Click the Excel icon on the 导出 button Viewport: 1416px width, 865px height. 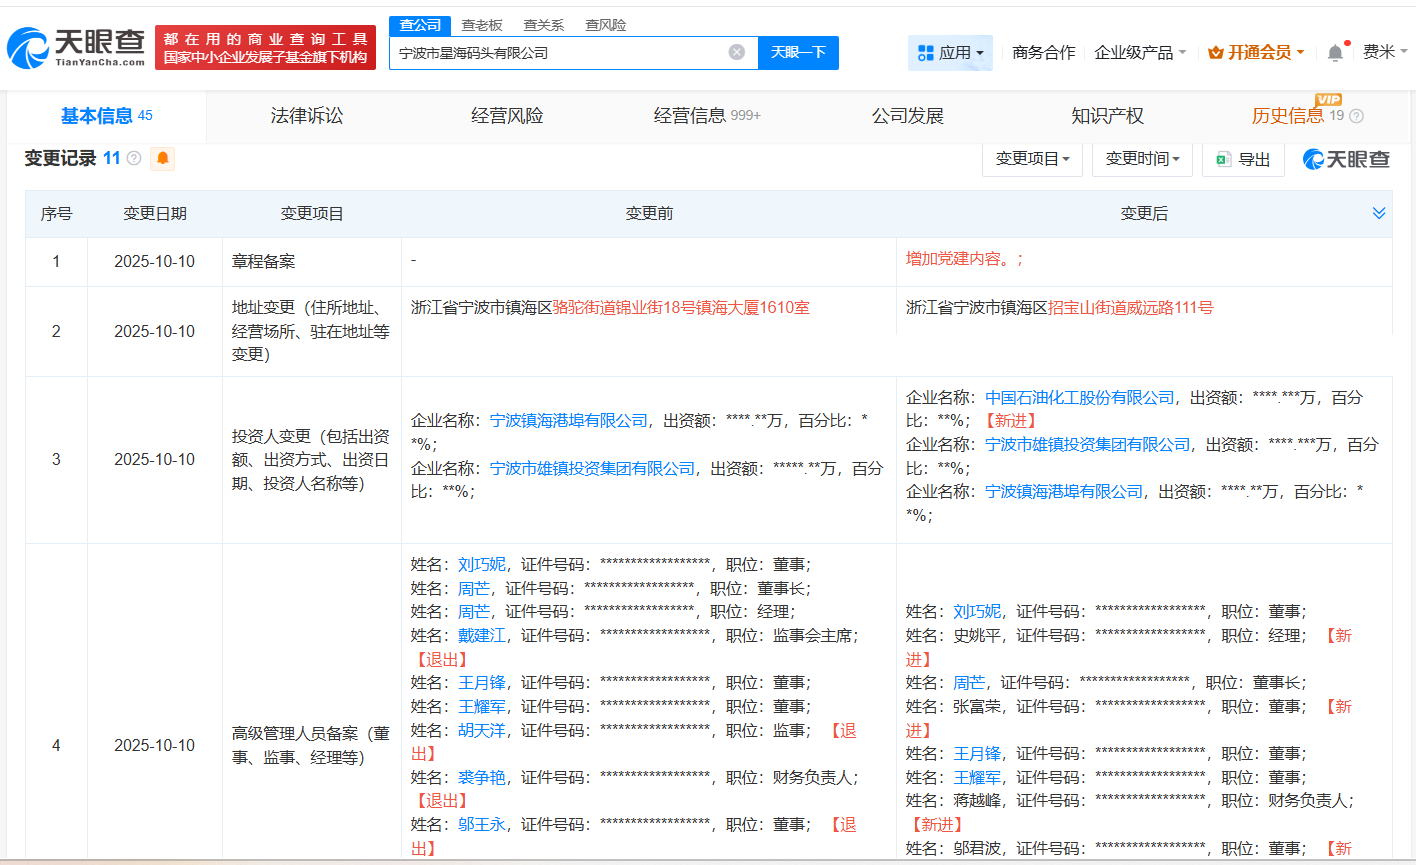pos(1223,159)
